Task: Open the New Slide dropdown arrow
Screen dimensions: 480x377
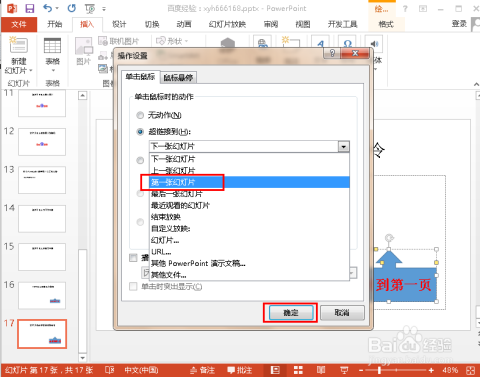Action: [x=31, y=71]
